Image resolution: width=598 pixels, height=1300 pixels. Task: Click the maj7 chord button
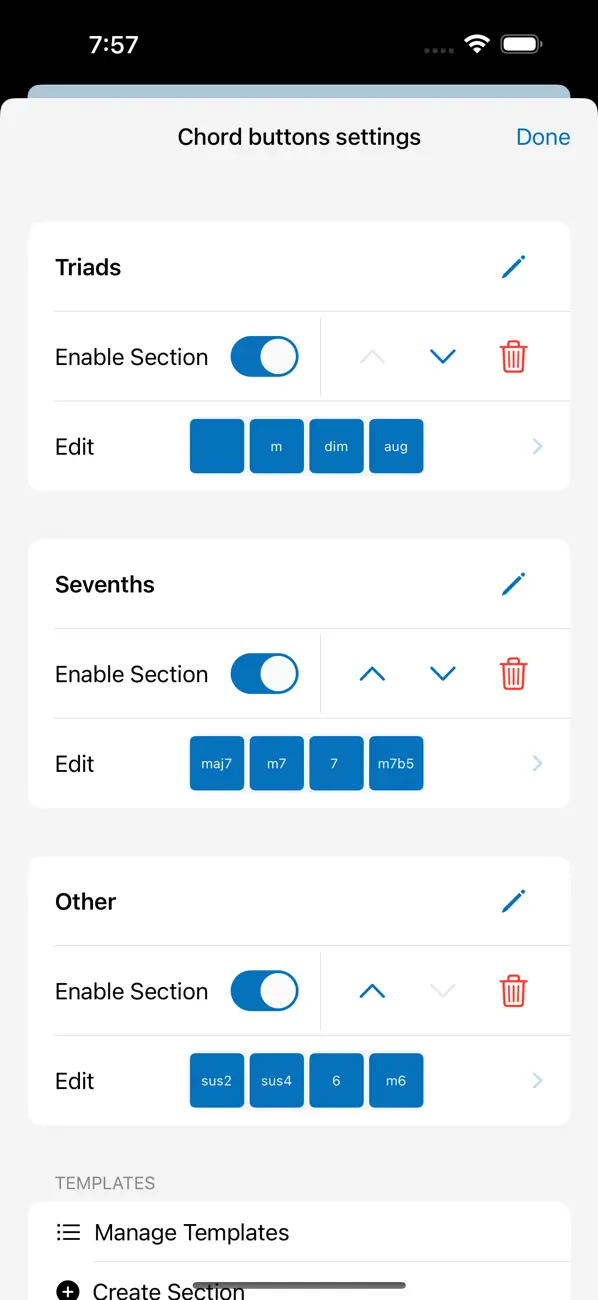tap(216, 763)
